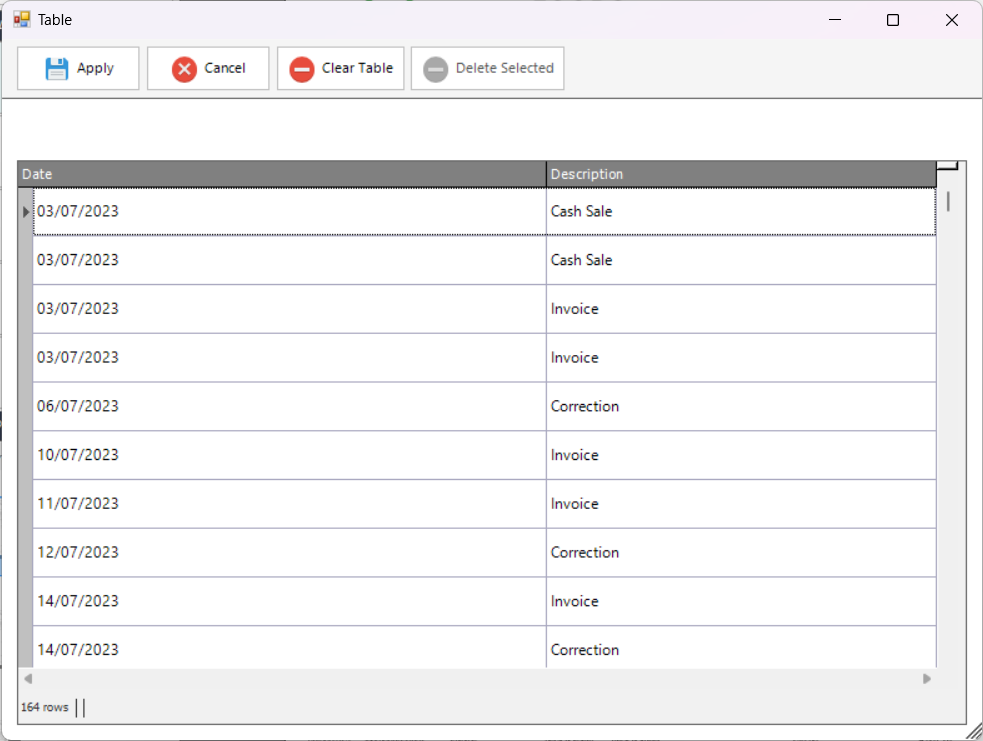Click row header of the 10/07/2023 row
Screen dimensions: 983x741
coord(25,455)
